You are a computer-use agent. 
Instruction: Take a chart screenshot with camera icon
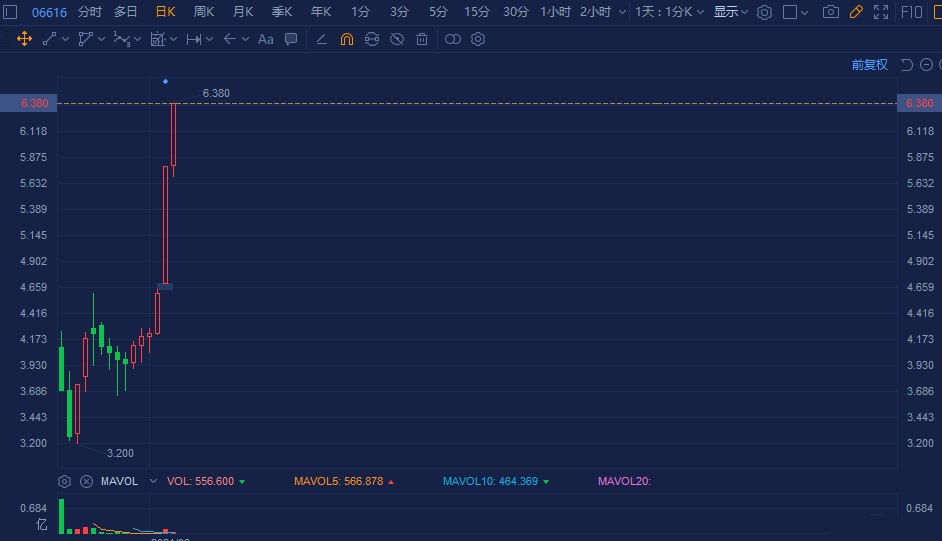[830, 12]
